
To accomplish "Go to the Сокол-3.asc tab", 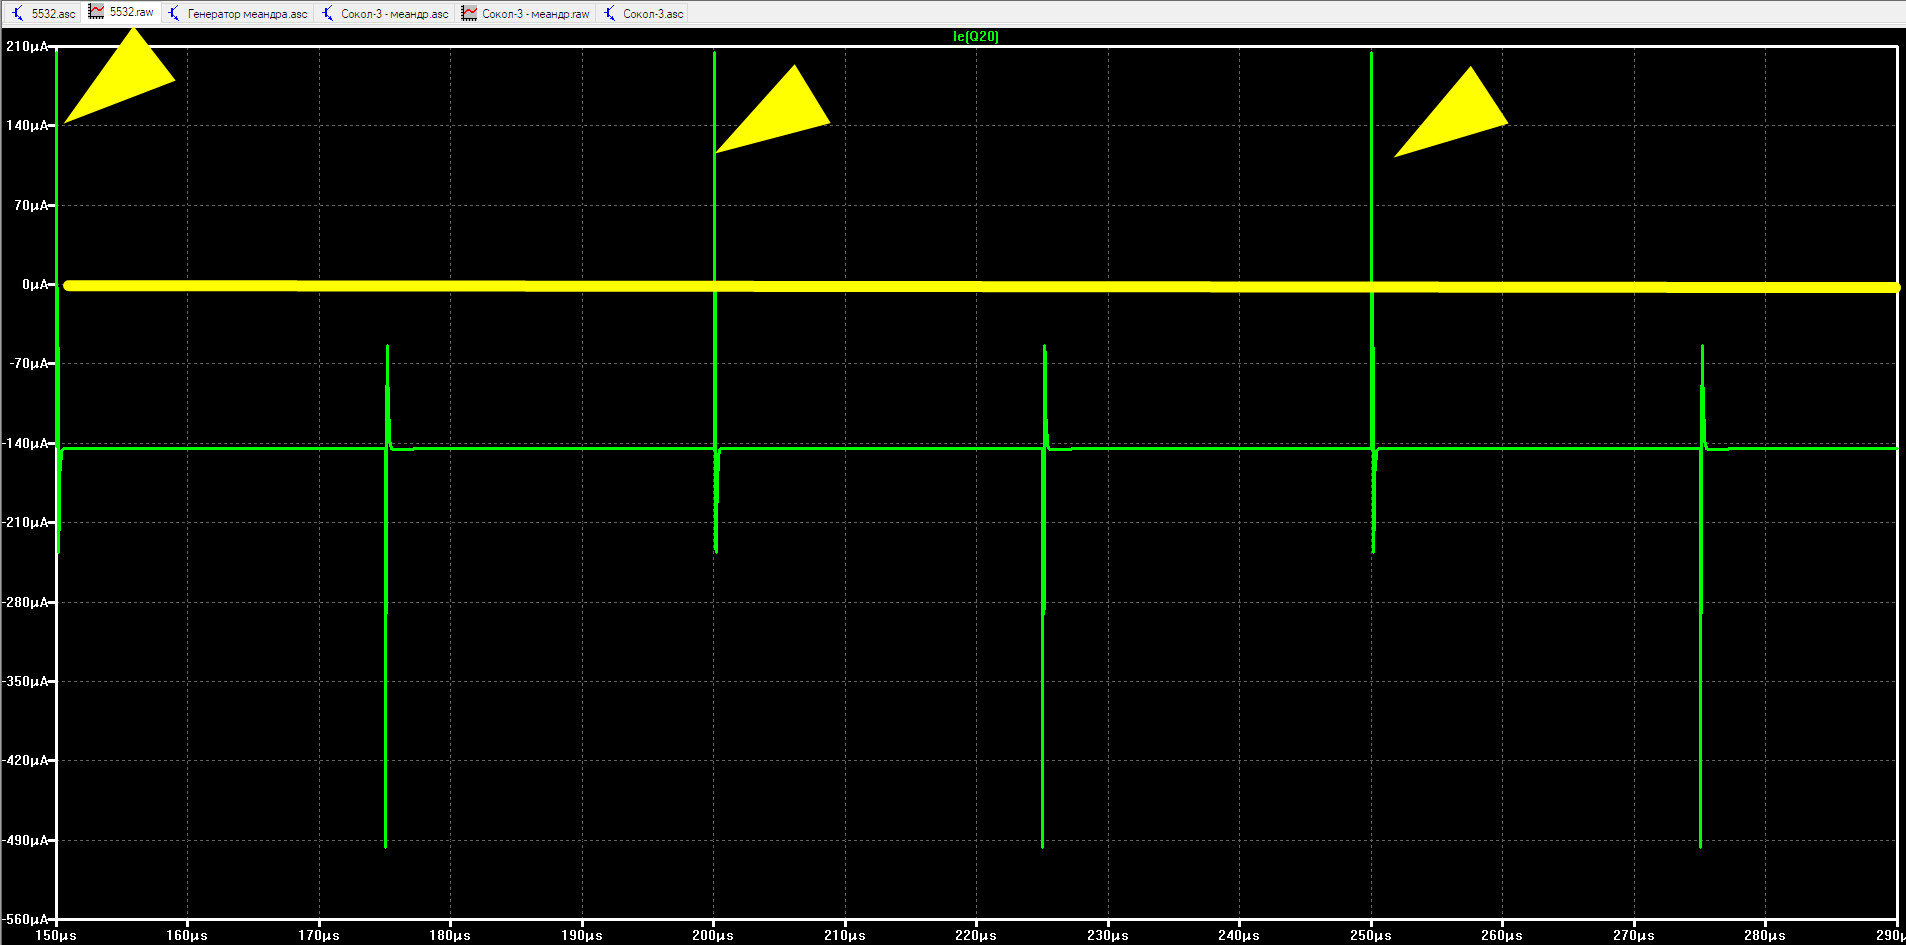I will [x=642, y=14].
